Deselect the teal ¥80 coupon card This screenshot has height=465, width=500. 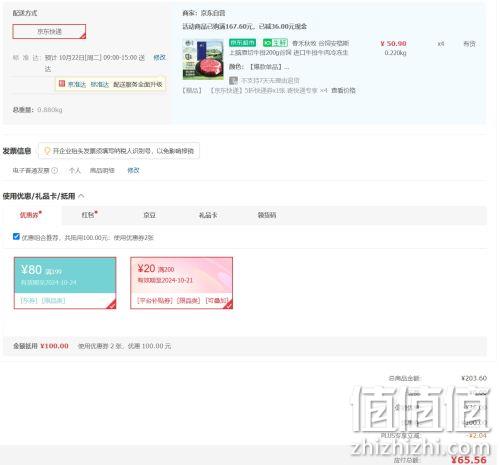[x=65, y=283]
